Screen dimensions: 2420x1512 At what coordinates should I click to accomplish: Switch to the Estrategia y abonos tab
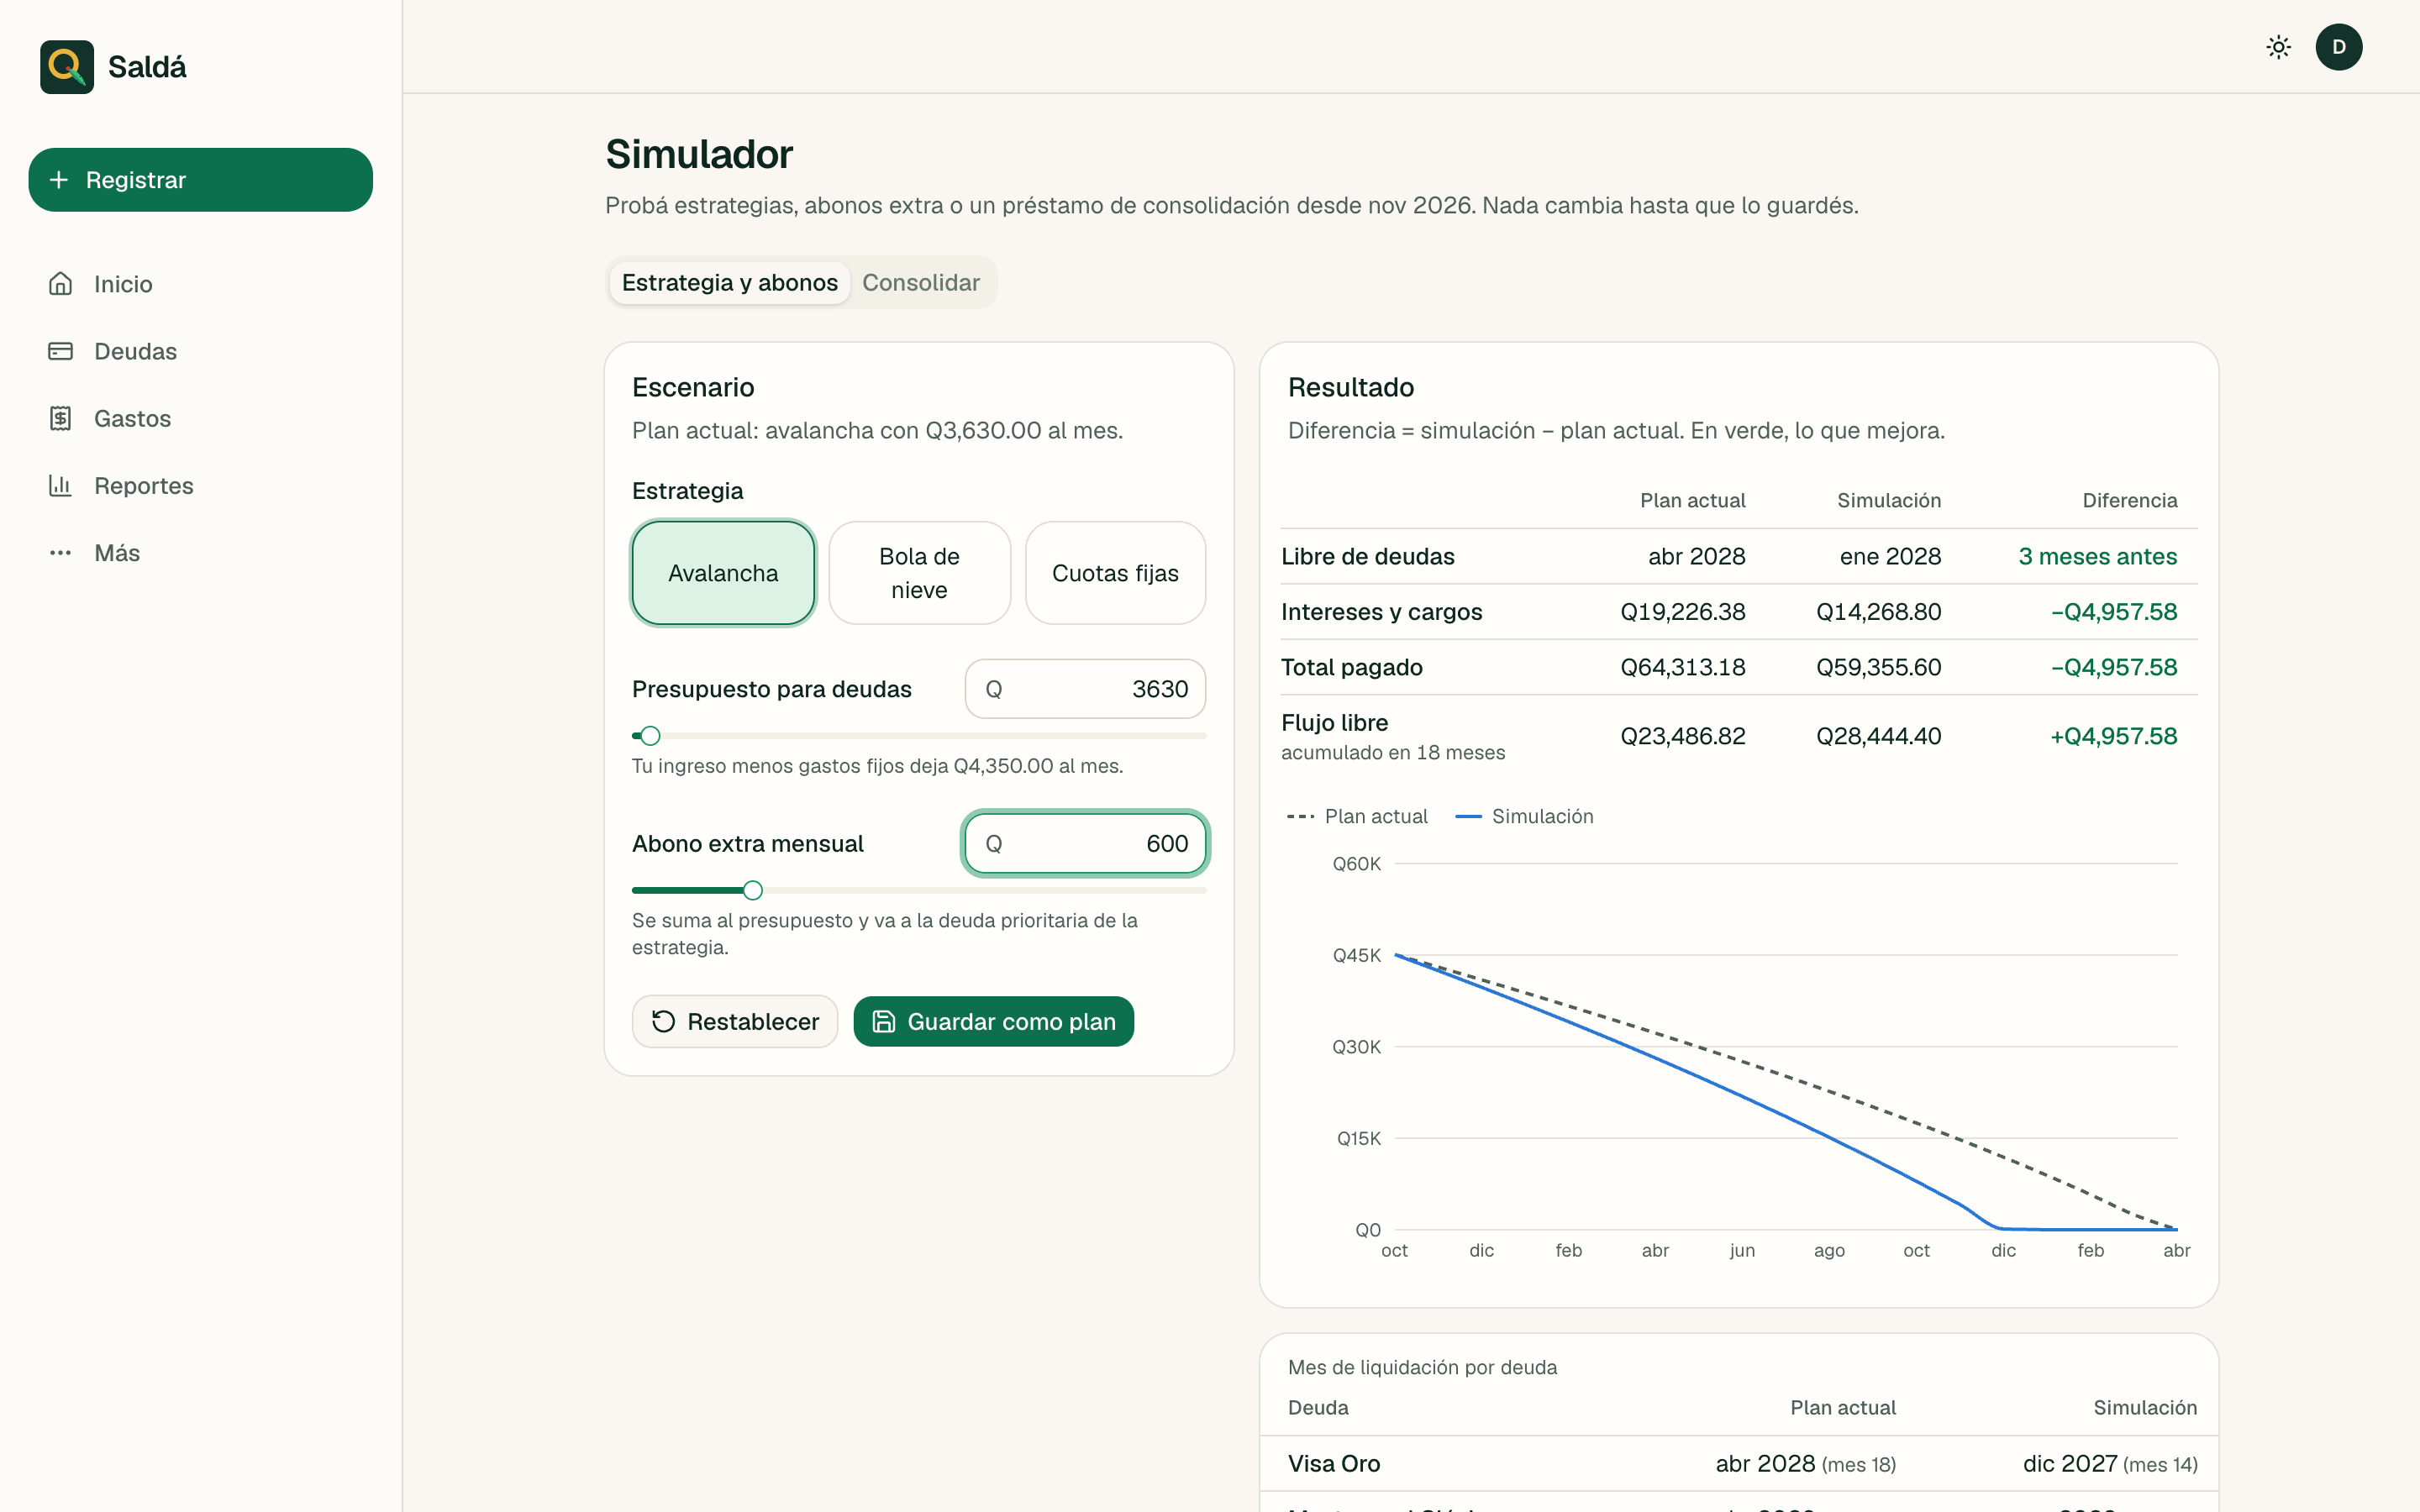(730, 283)
